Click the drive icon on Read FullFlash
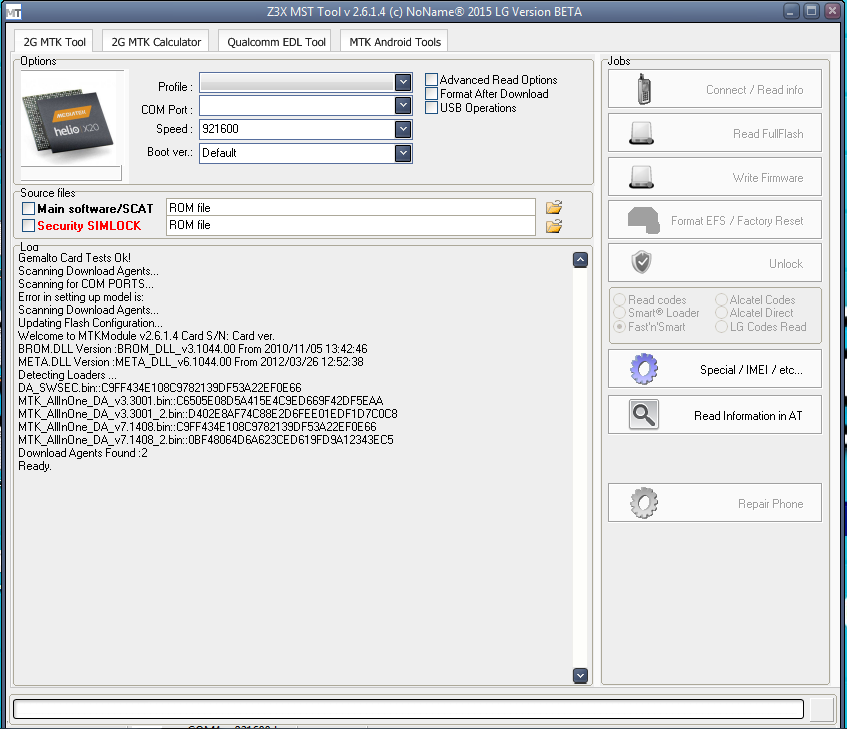 pyautogui.click(x=642, y=133)
